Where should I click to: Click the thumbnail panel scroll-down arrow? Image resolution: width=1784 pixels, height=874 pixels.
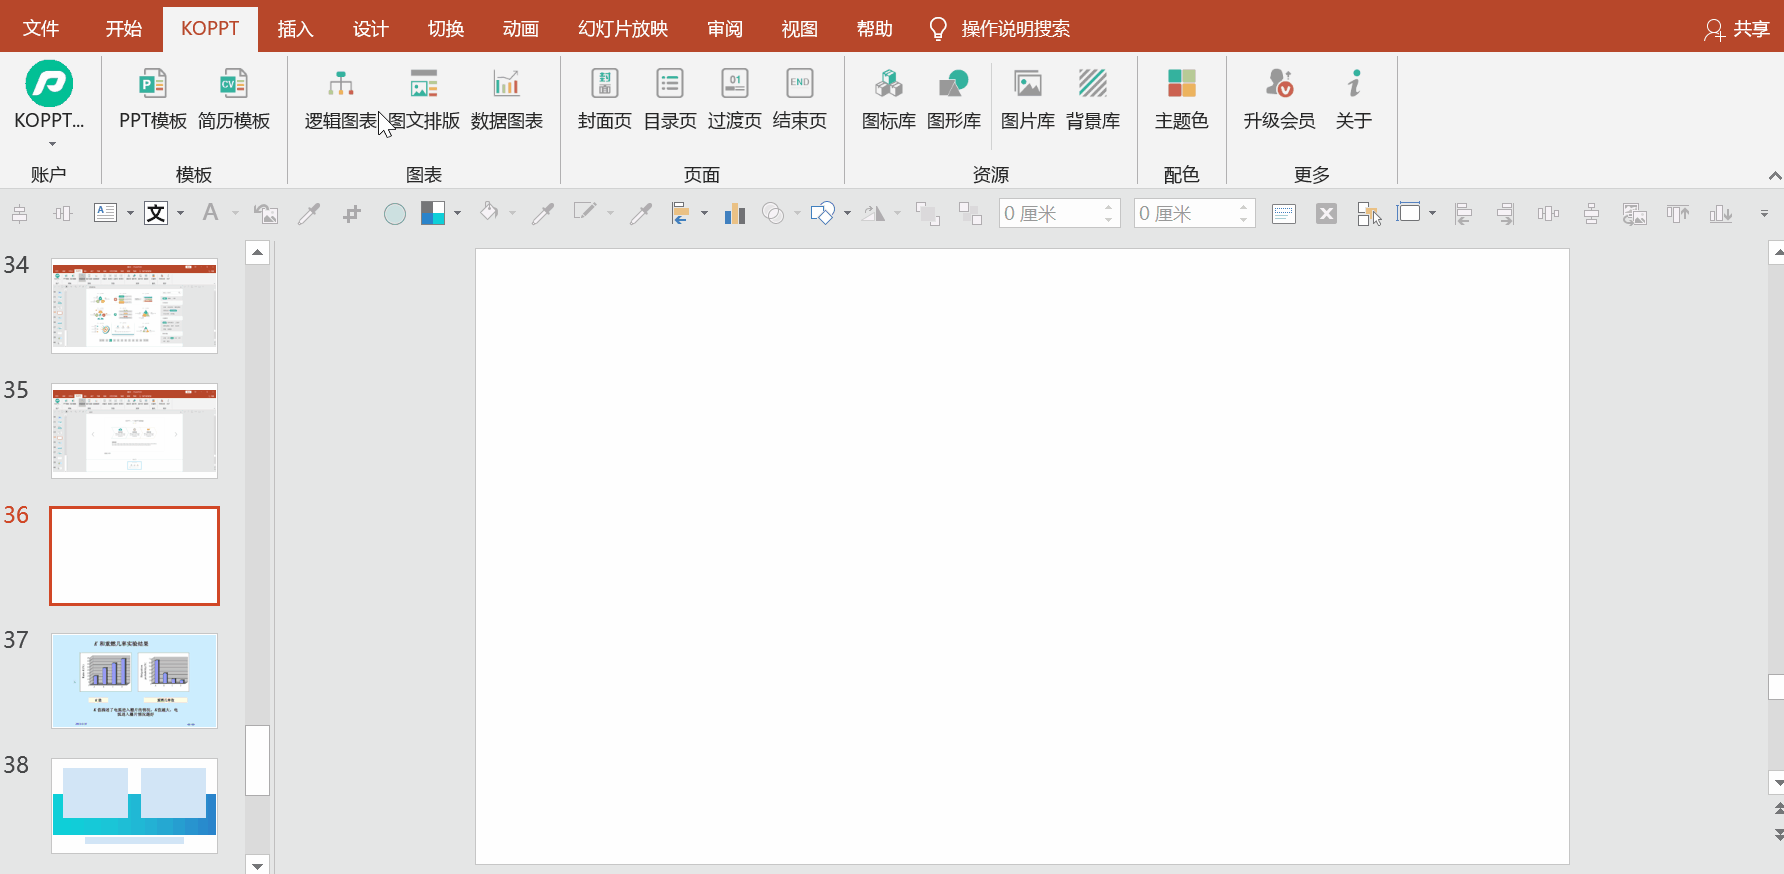(258, 865)
